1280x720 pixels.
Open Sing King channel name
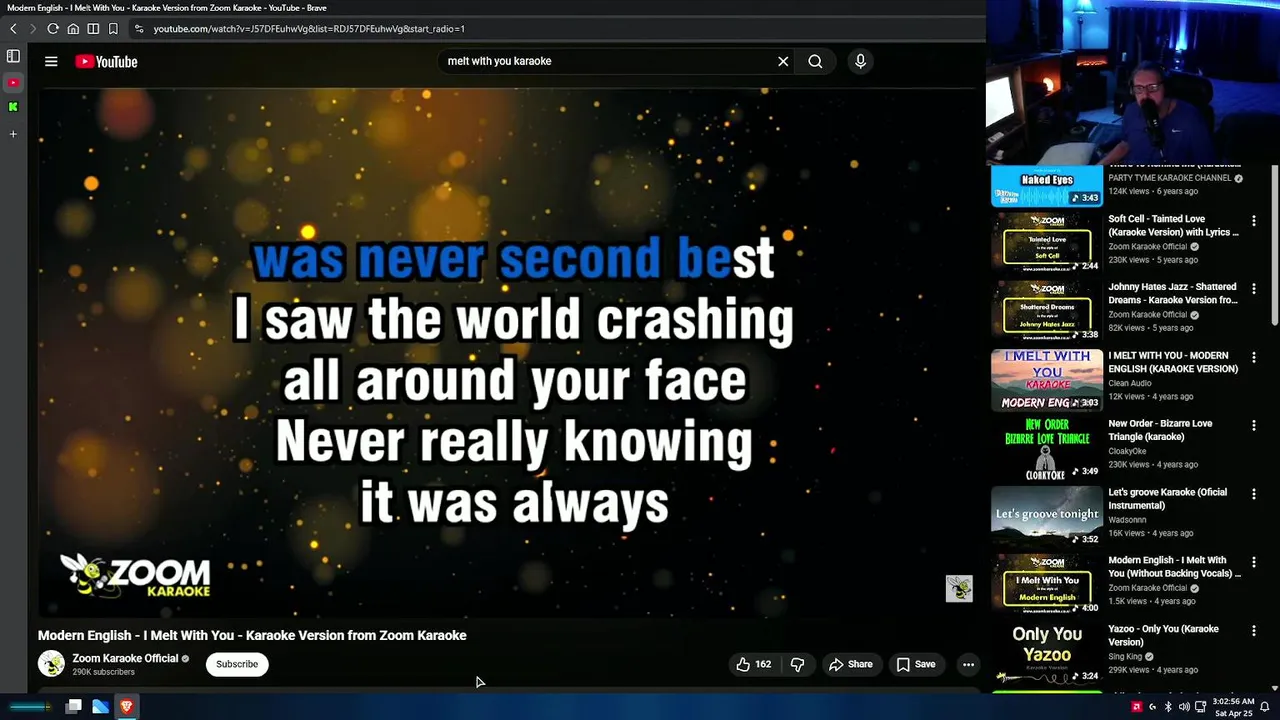(x=1125, y=656)
